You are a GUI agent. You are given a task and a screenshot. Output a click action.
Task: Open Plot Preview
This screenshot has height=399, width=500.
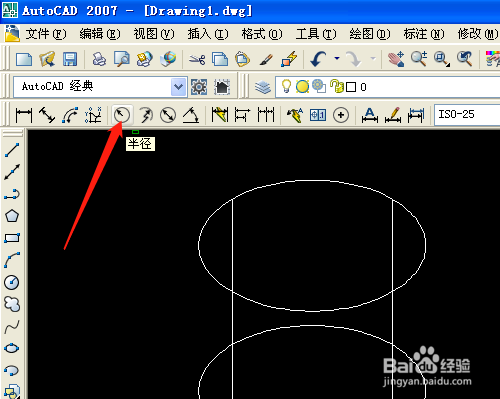click(122, 59)
